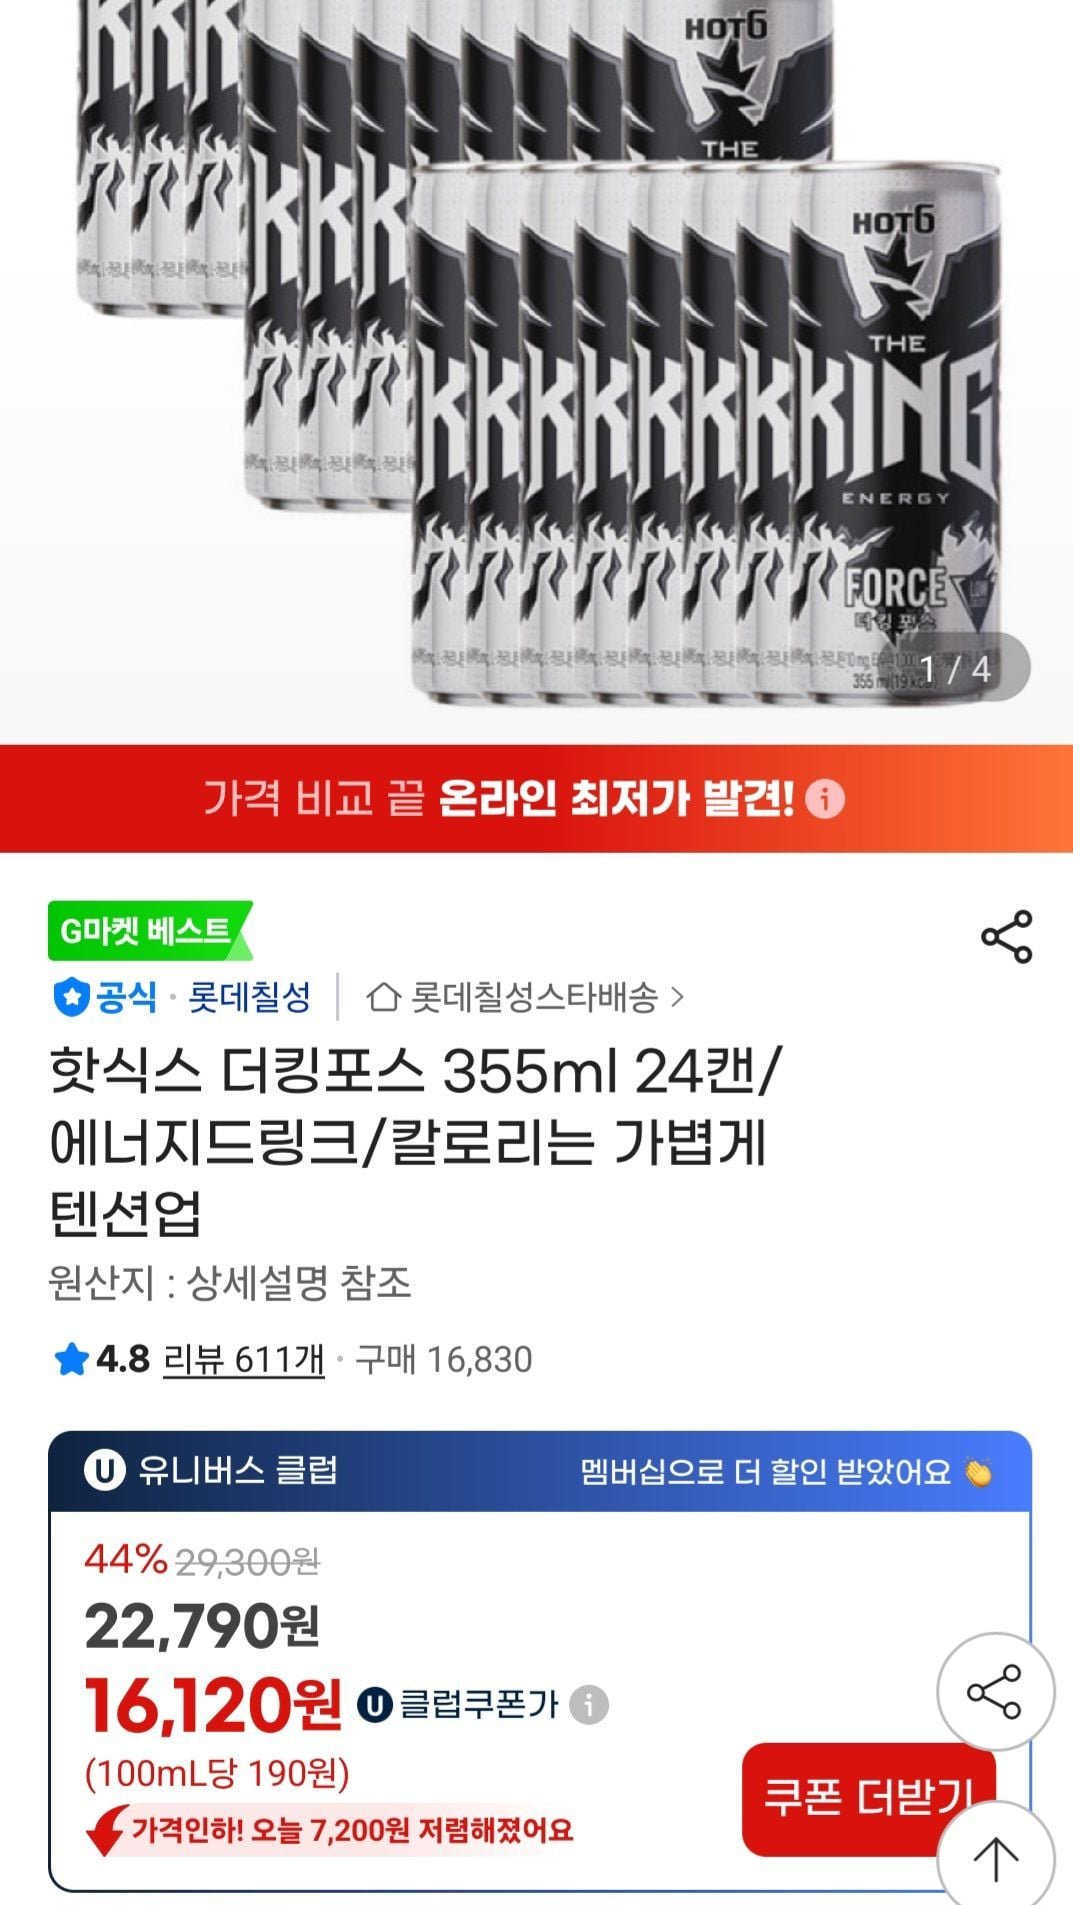Screen dimensions: 1073x1905
Task: Tap the floating round share button
Action: (x=995, y=1692)
